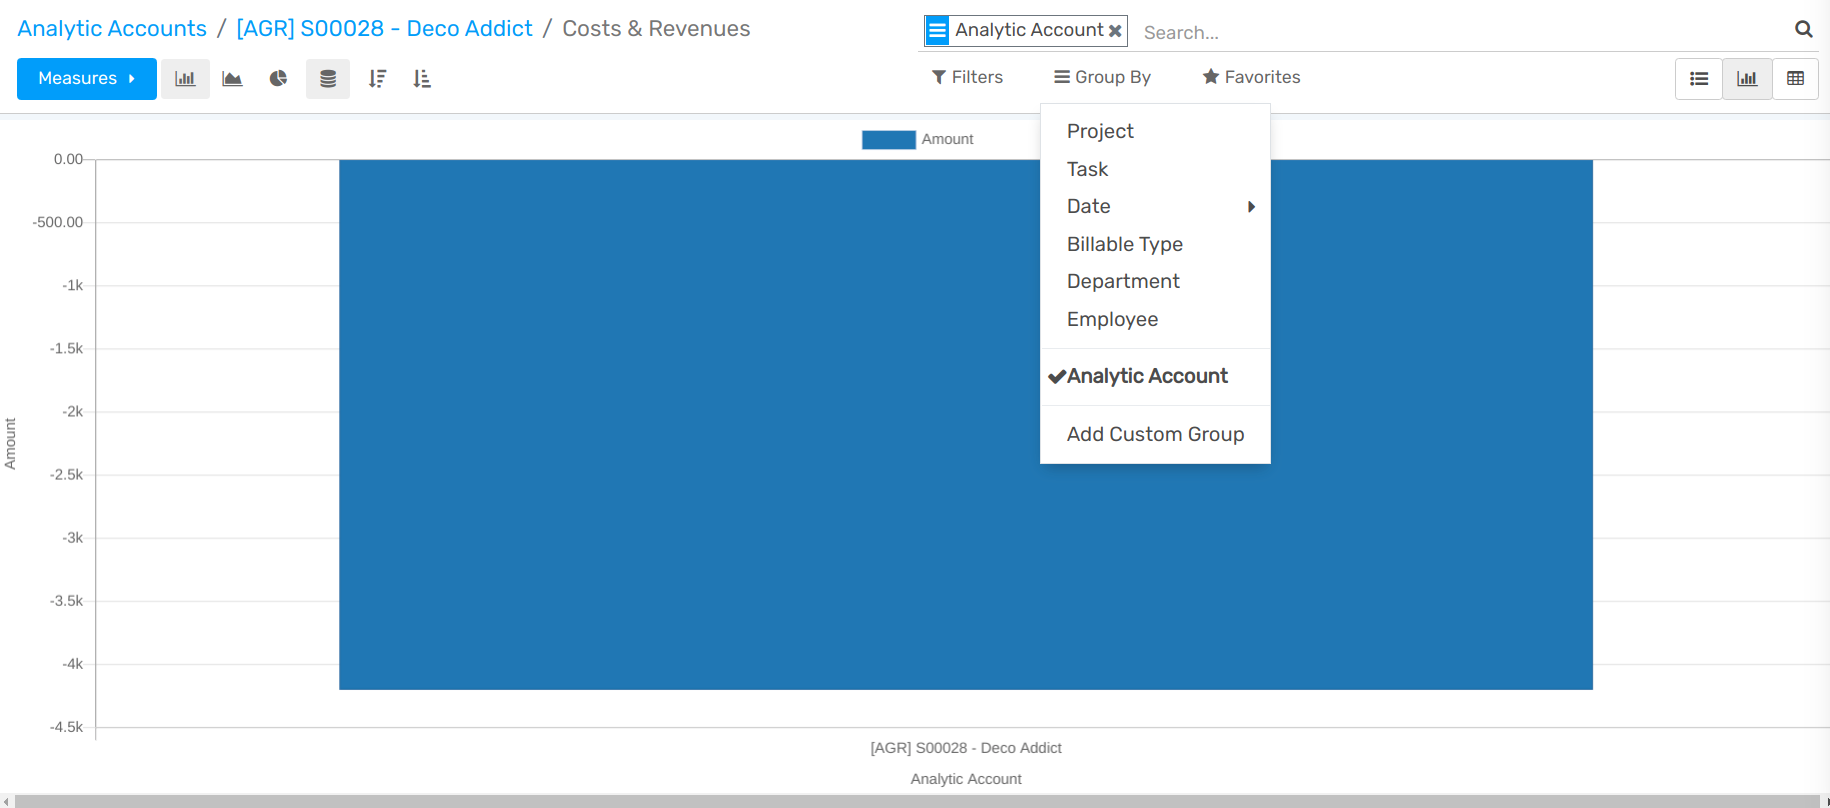Expand the Date grouping submenu
The width and height of the screenshot is (1830, 808).
point(1155,206)
